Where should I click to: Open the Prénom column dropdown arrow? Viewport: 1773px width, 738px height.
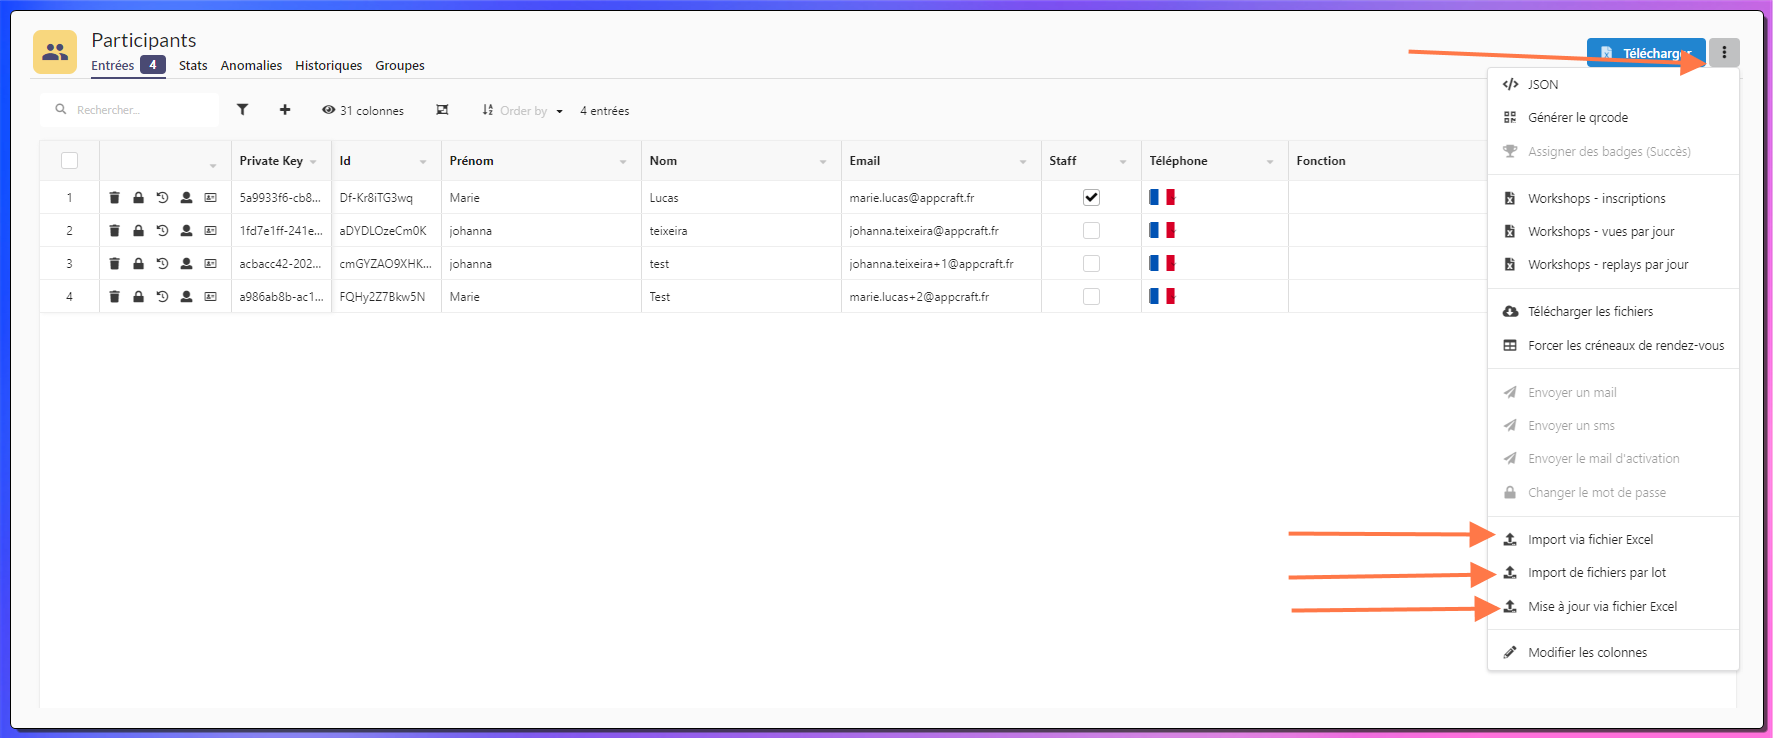(623, 162)
